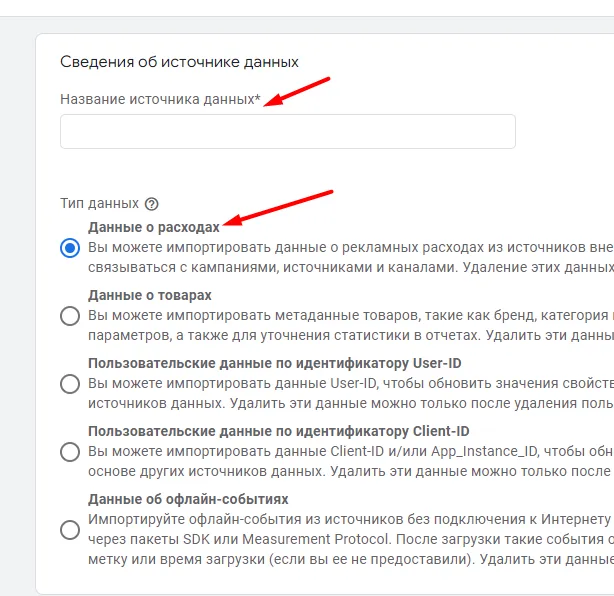Click the Сведения об источнике данных heading
This screenshot has height=596, width=614.
pos(179,62)
